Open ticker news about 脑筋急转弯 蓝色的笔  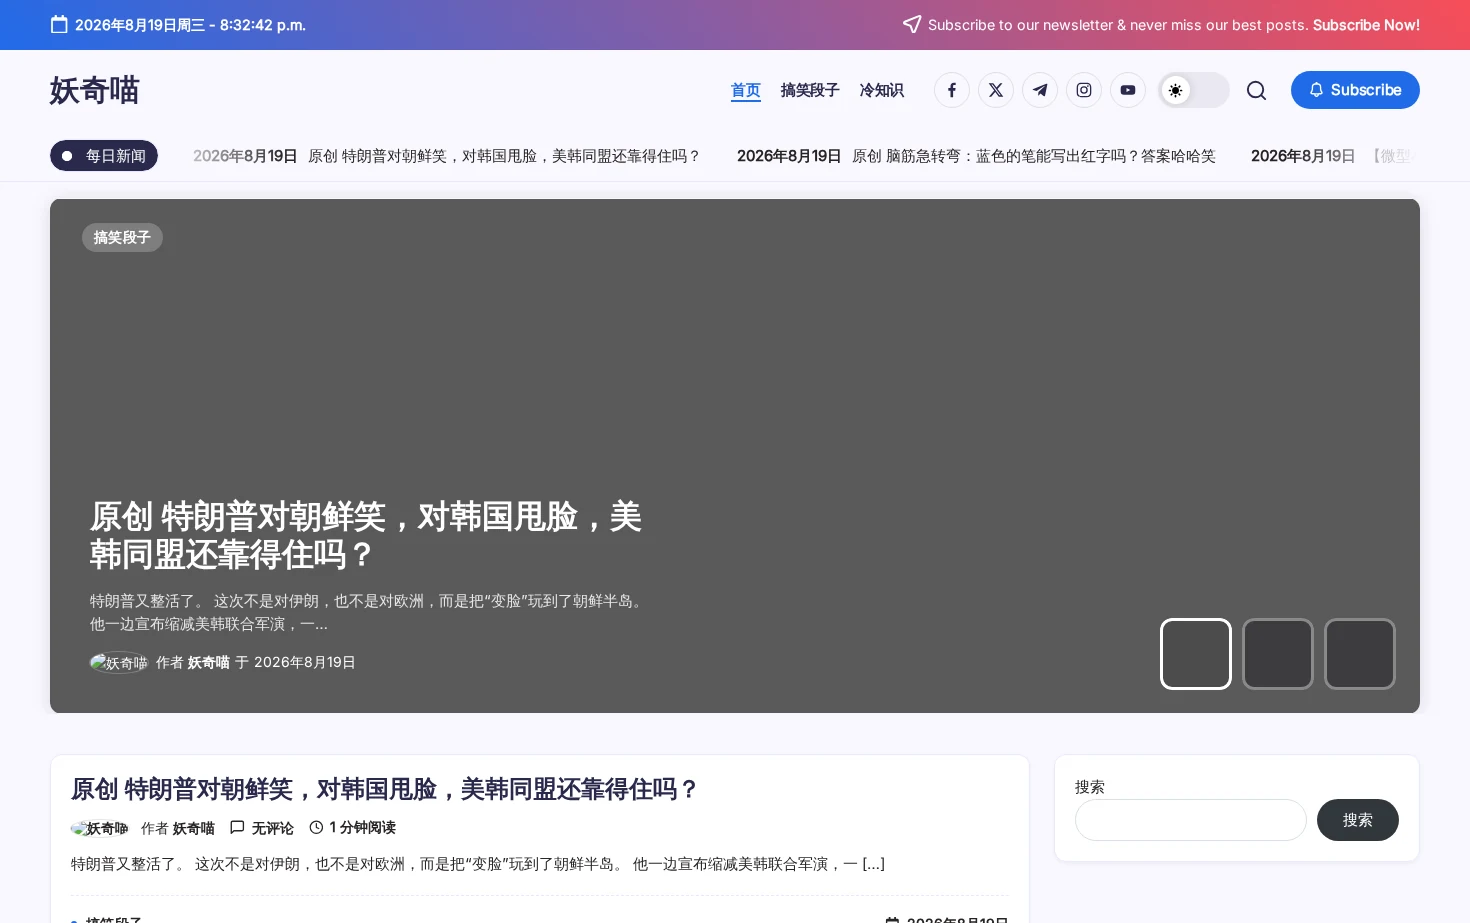pyautogui.click(x=1034, y=156)
